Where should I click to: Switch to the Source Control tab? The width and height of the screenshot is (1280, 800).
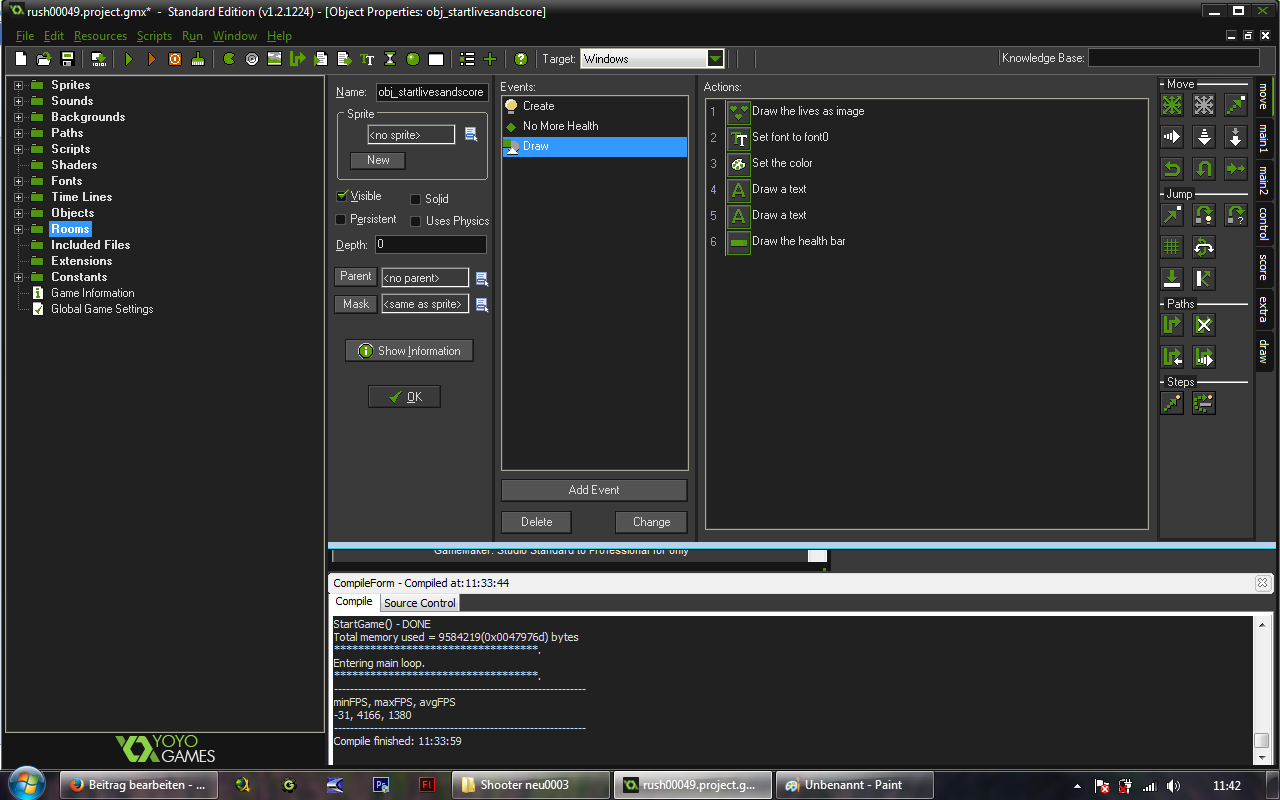click(419, 603)
